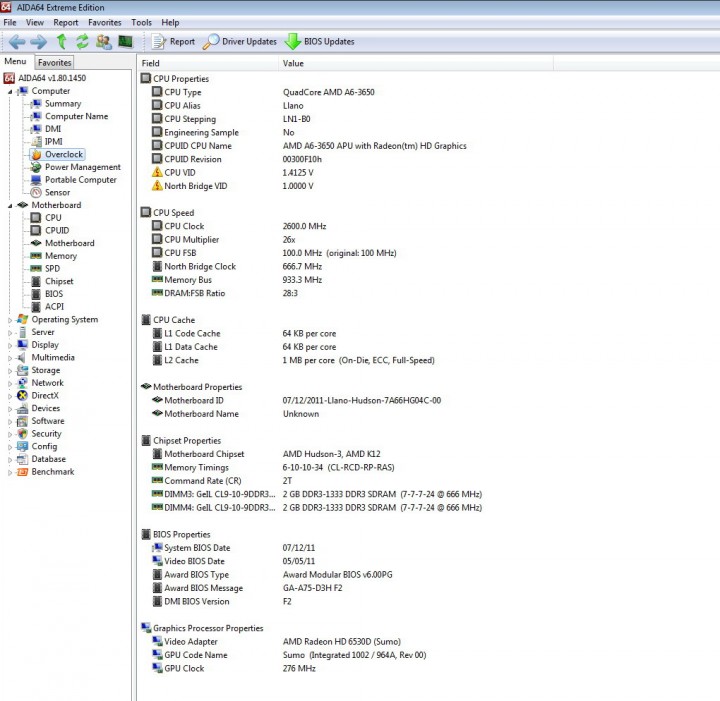Image resolution: width=720 pixels, height=701 pixels.
Task: Click the Storage drives icon
Action: pyautogui.click(x=22, y=370)
